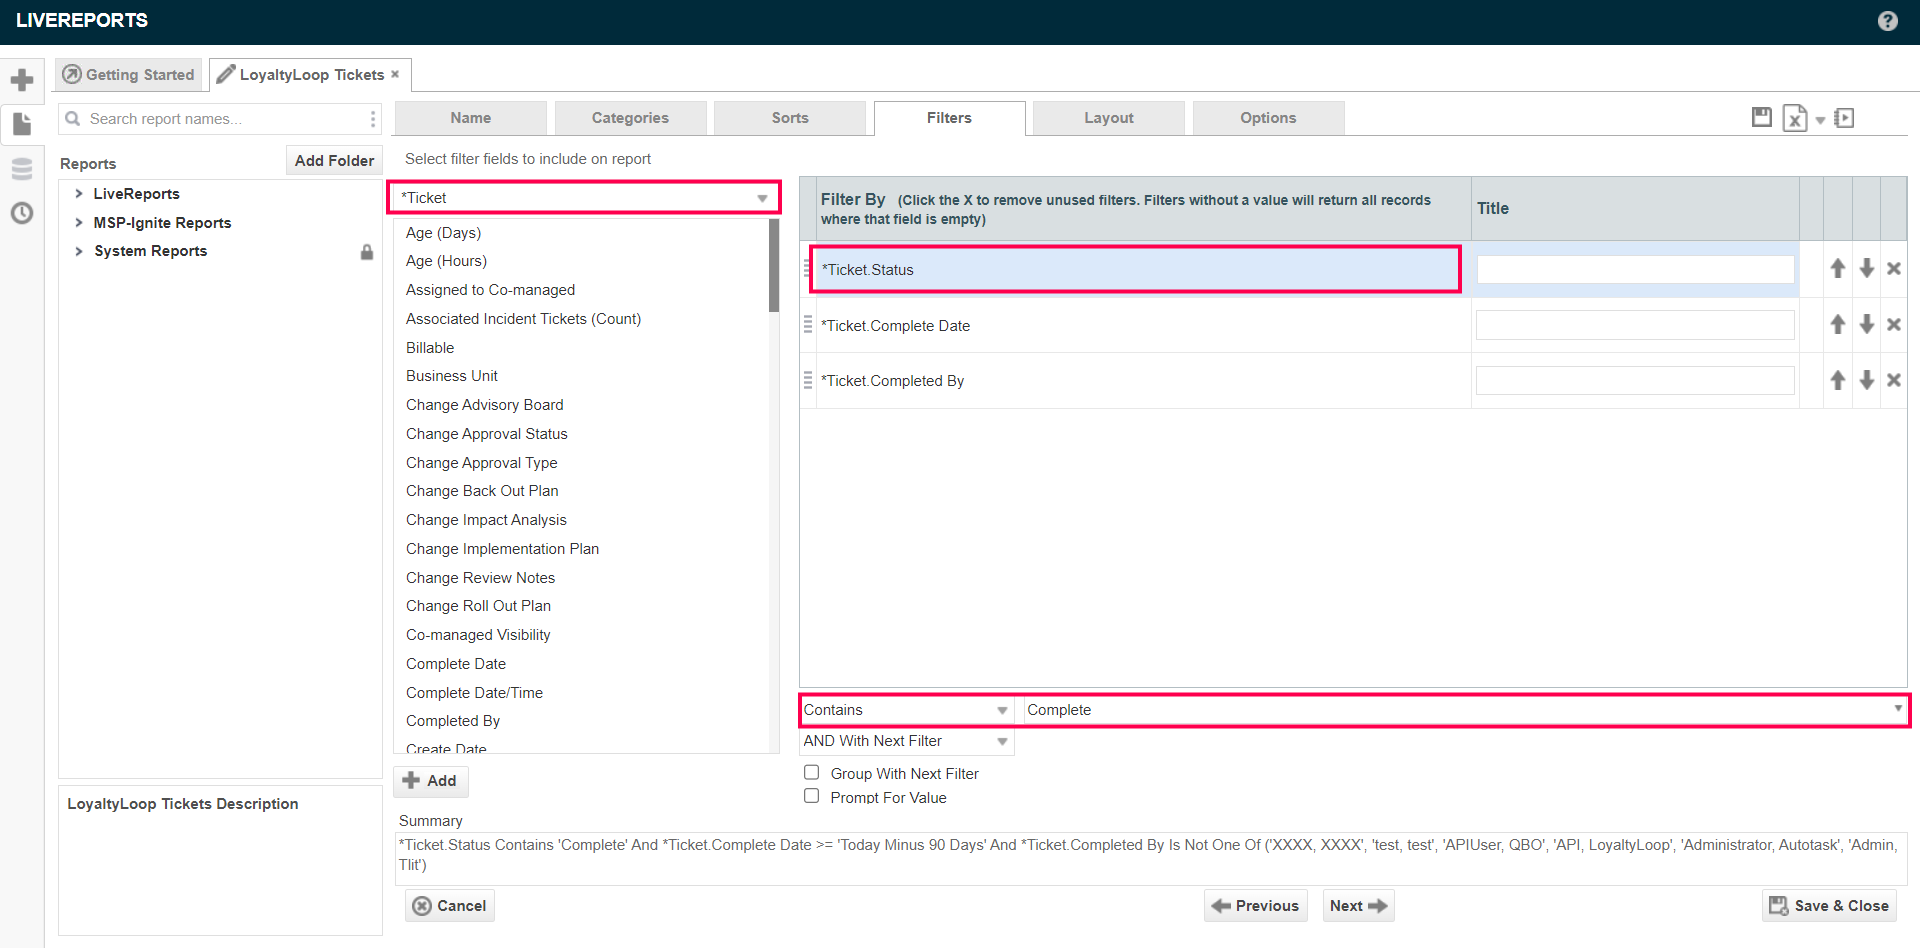Close the LoyaltyLoop Tickets tab
This screenshot has width=1920, height=948.
(x=395, y=74)
